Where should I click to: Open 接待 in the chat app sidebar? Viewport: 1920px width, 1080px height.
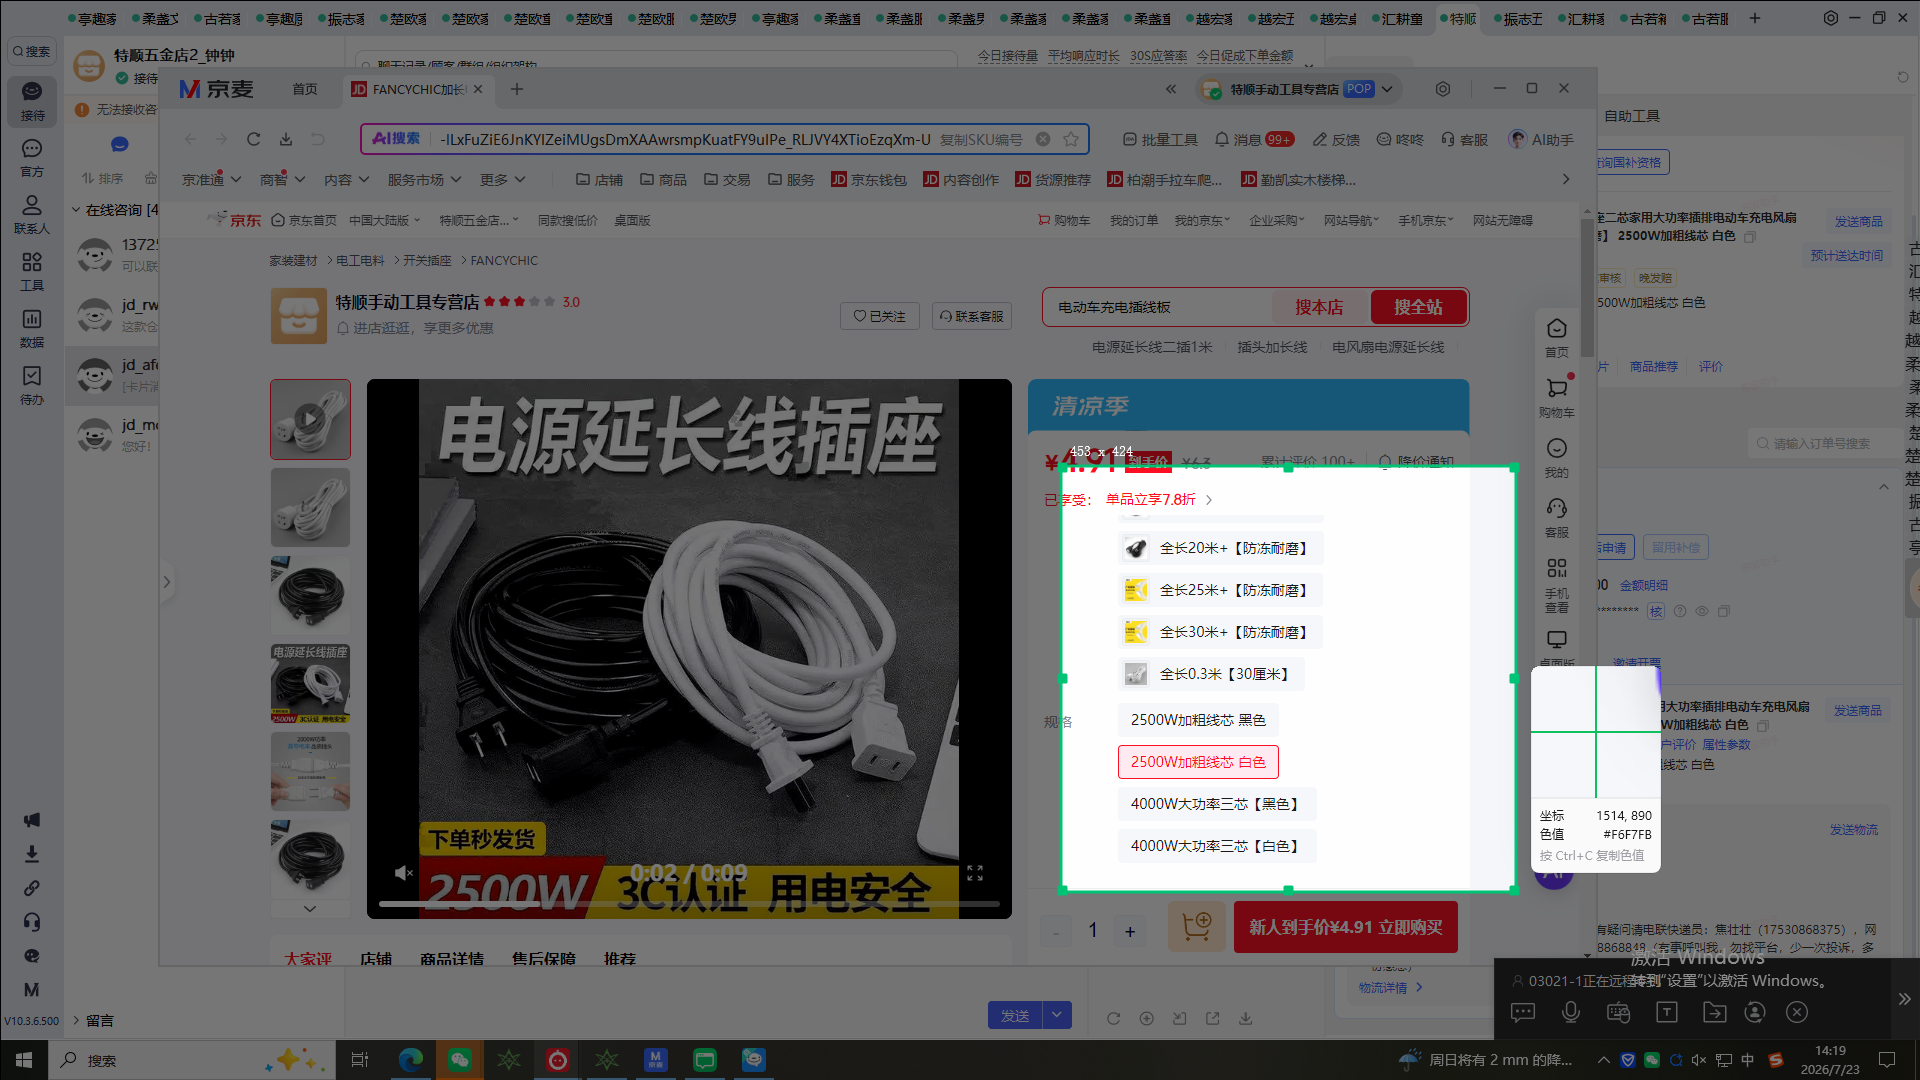(32, 102)
